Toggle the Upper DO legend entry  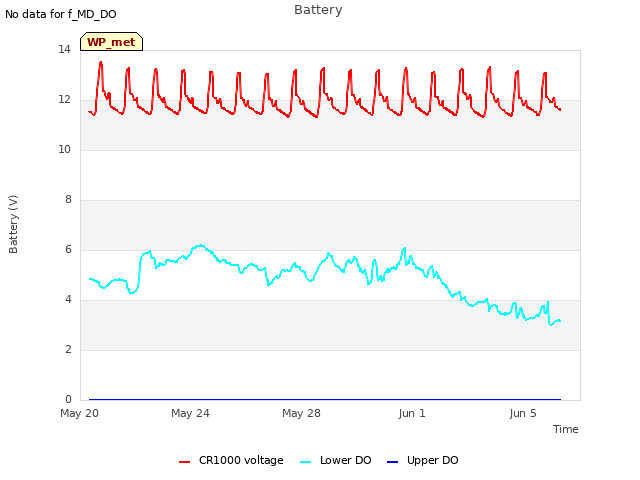(x=422, y=460)
